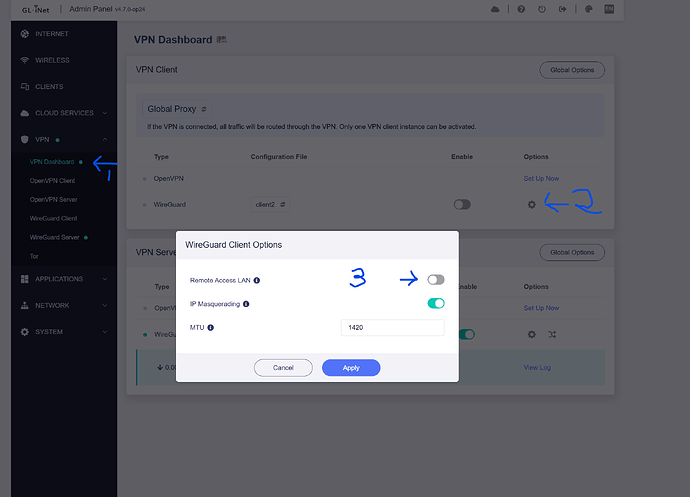
Task: Click info icon next to MTU
Action: click(x=212, y=327)
